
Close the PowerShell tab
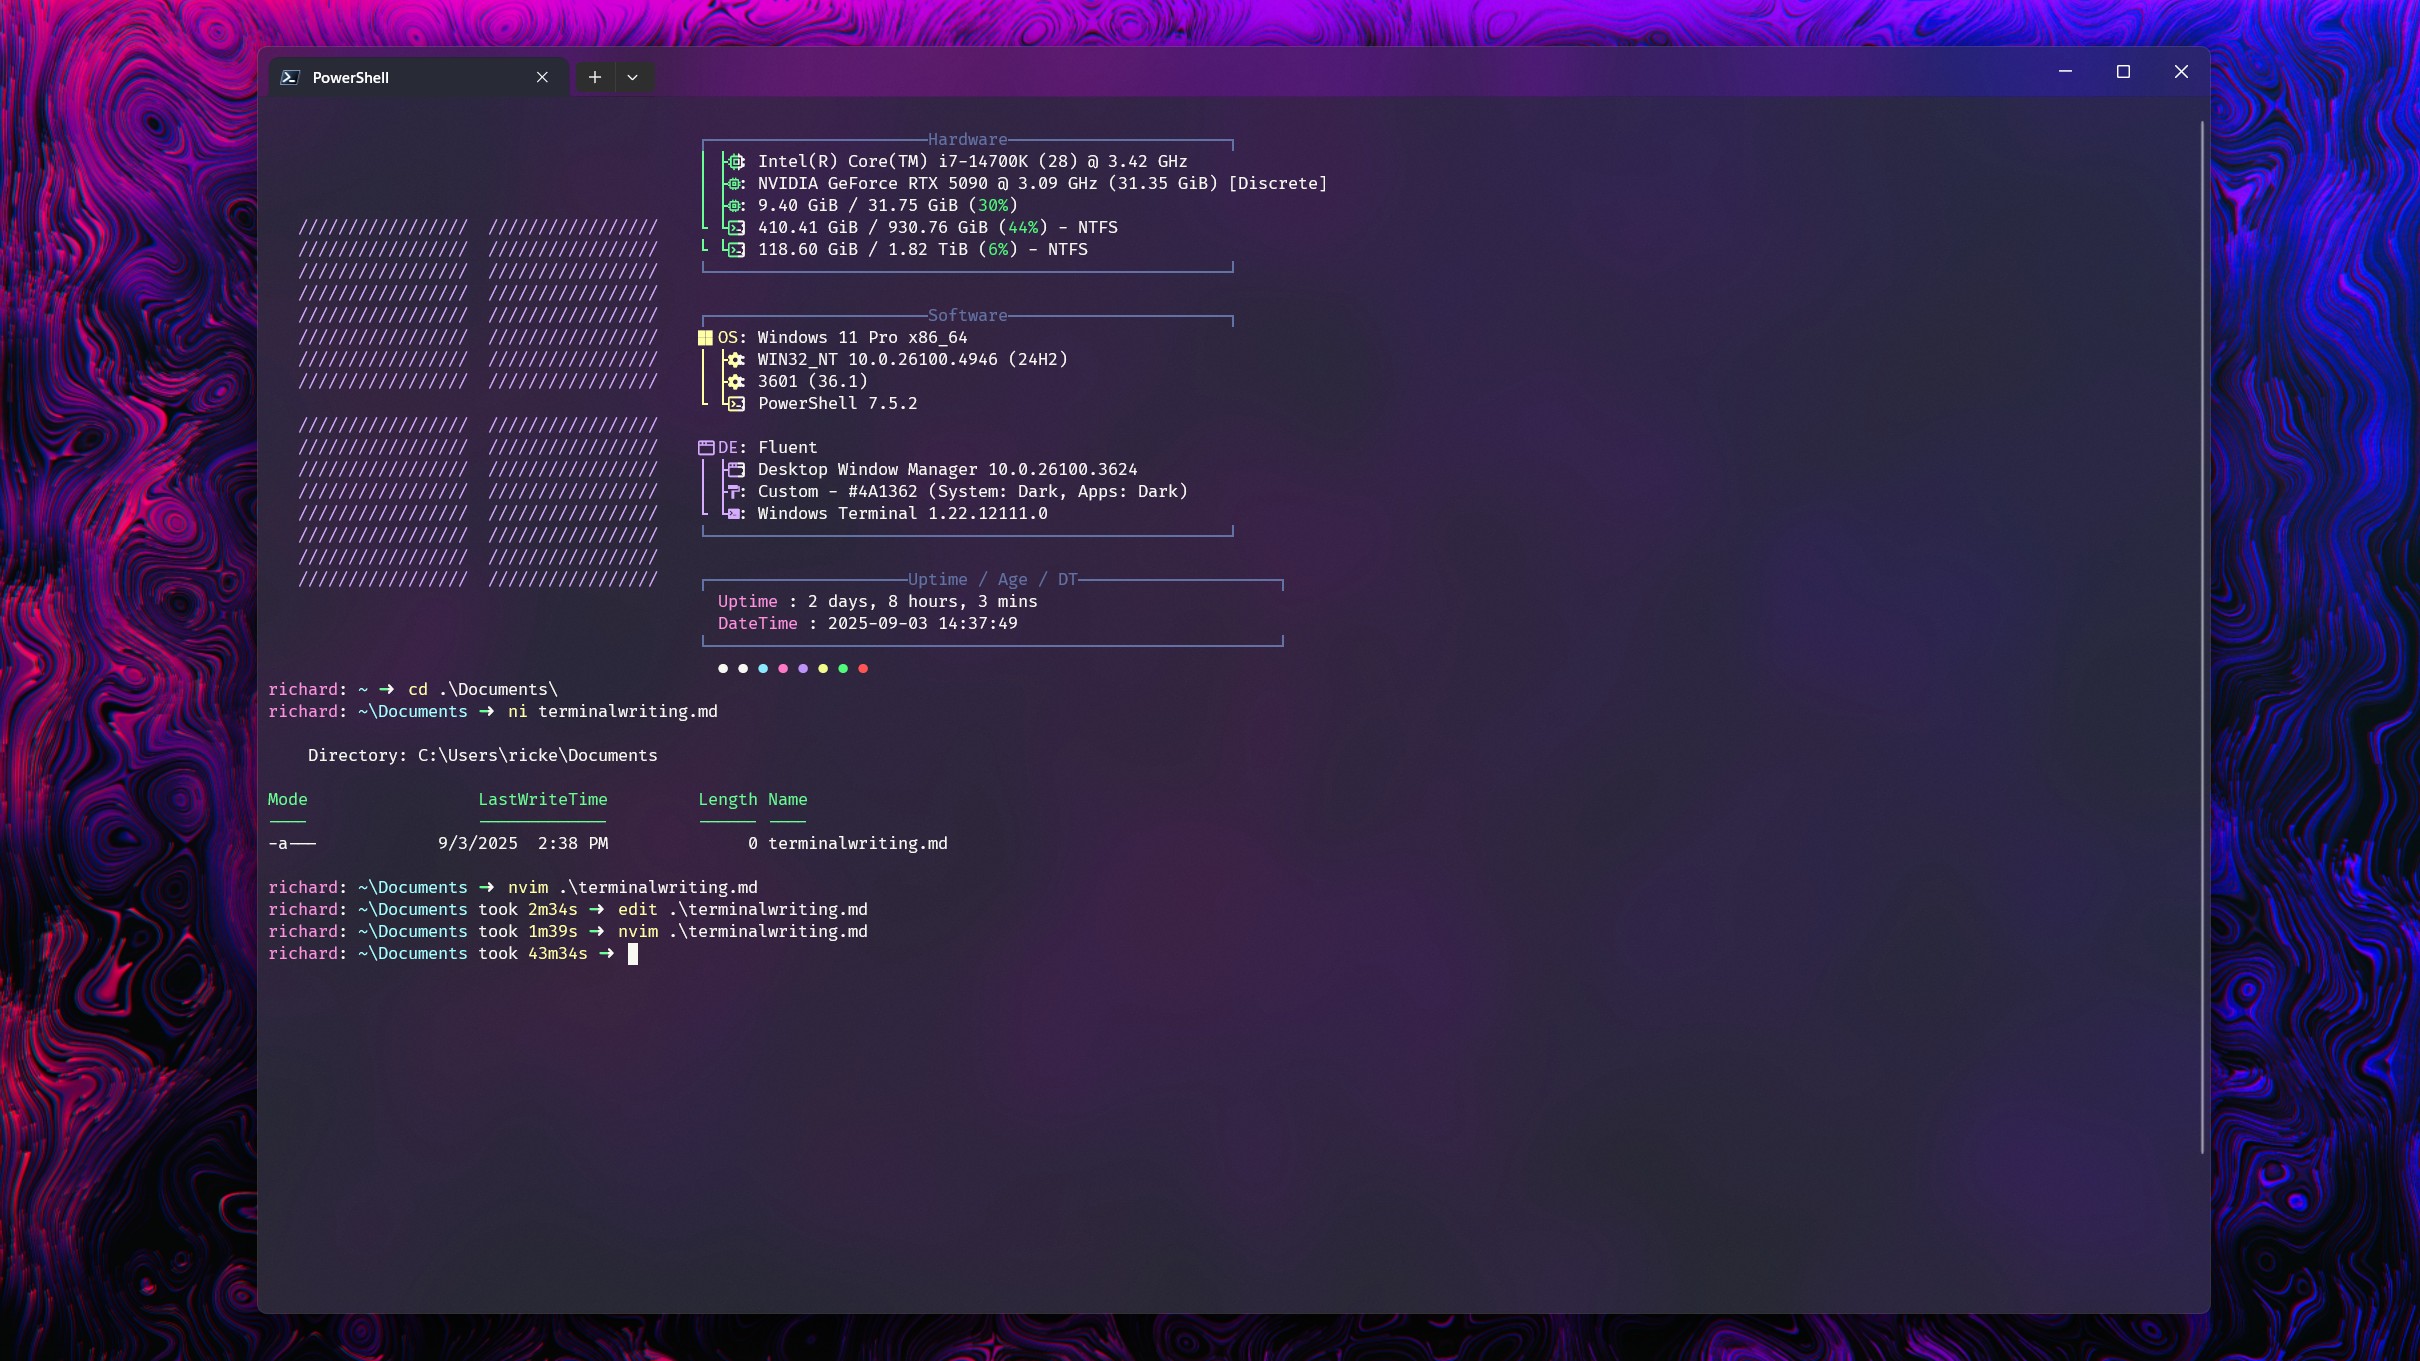[542, 78]
